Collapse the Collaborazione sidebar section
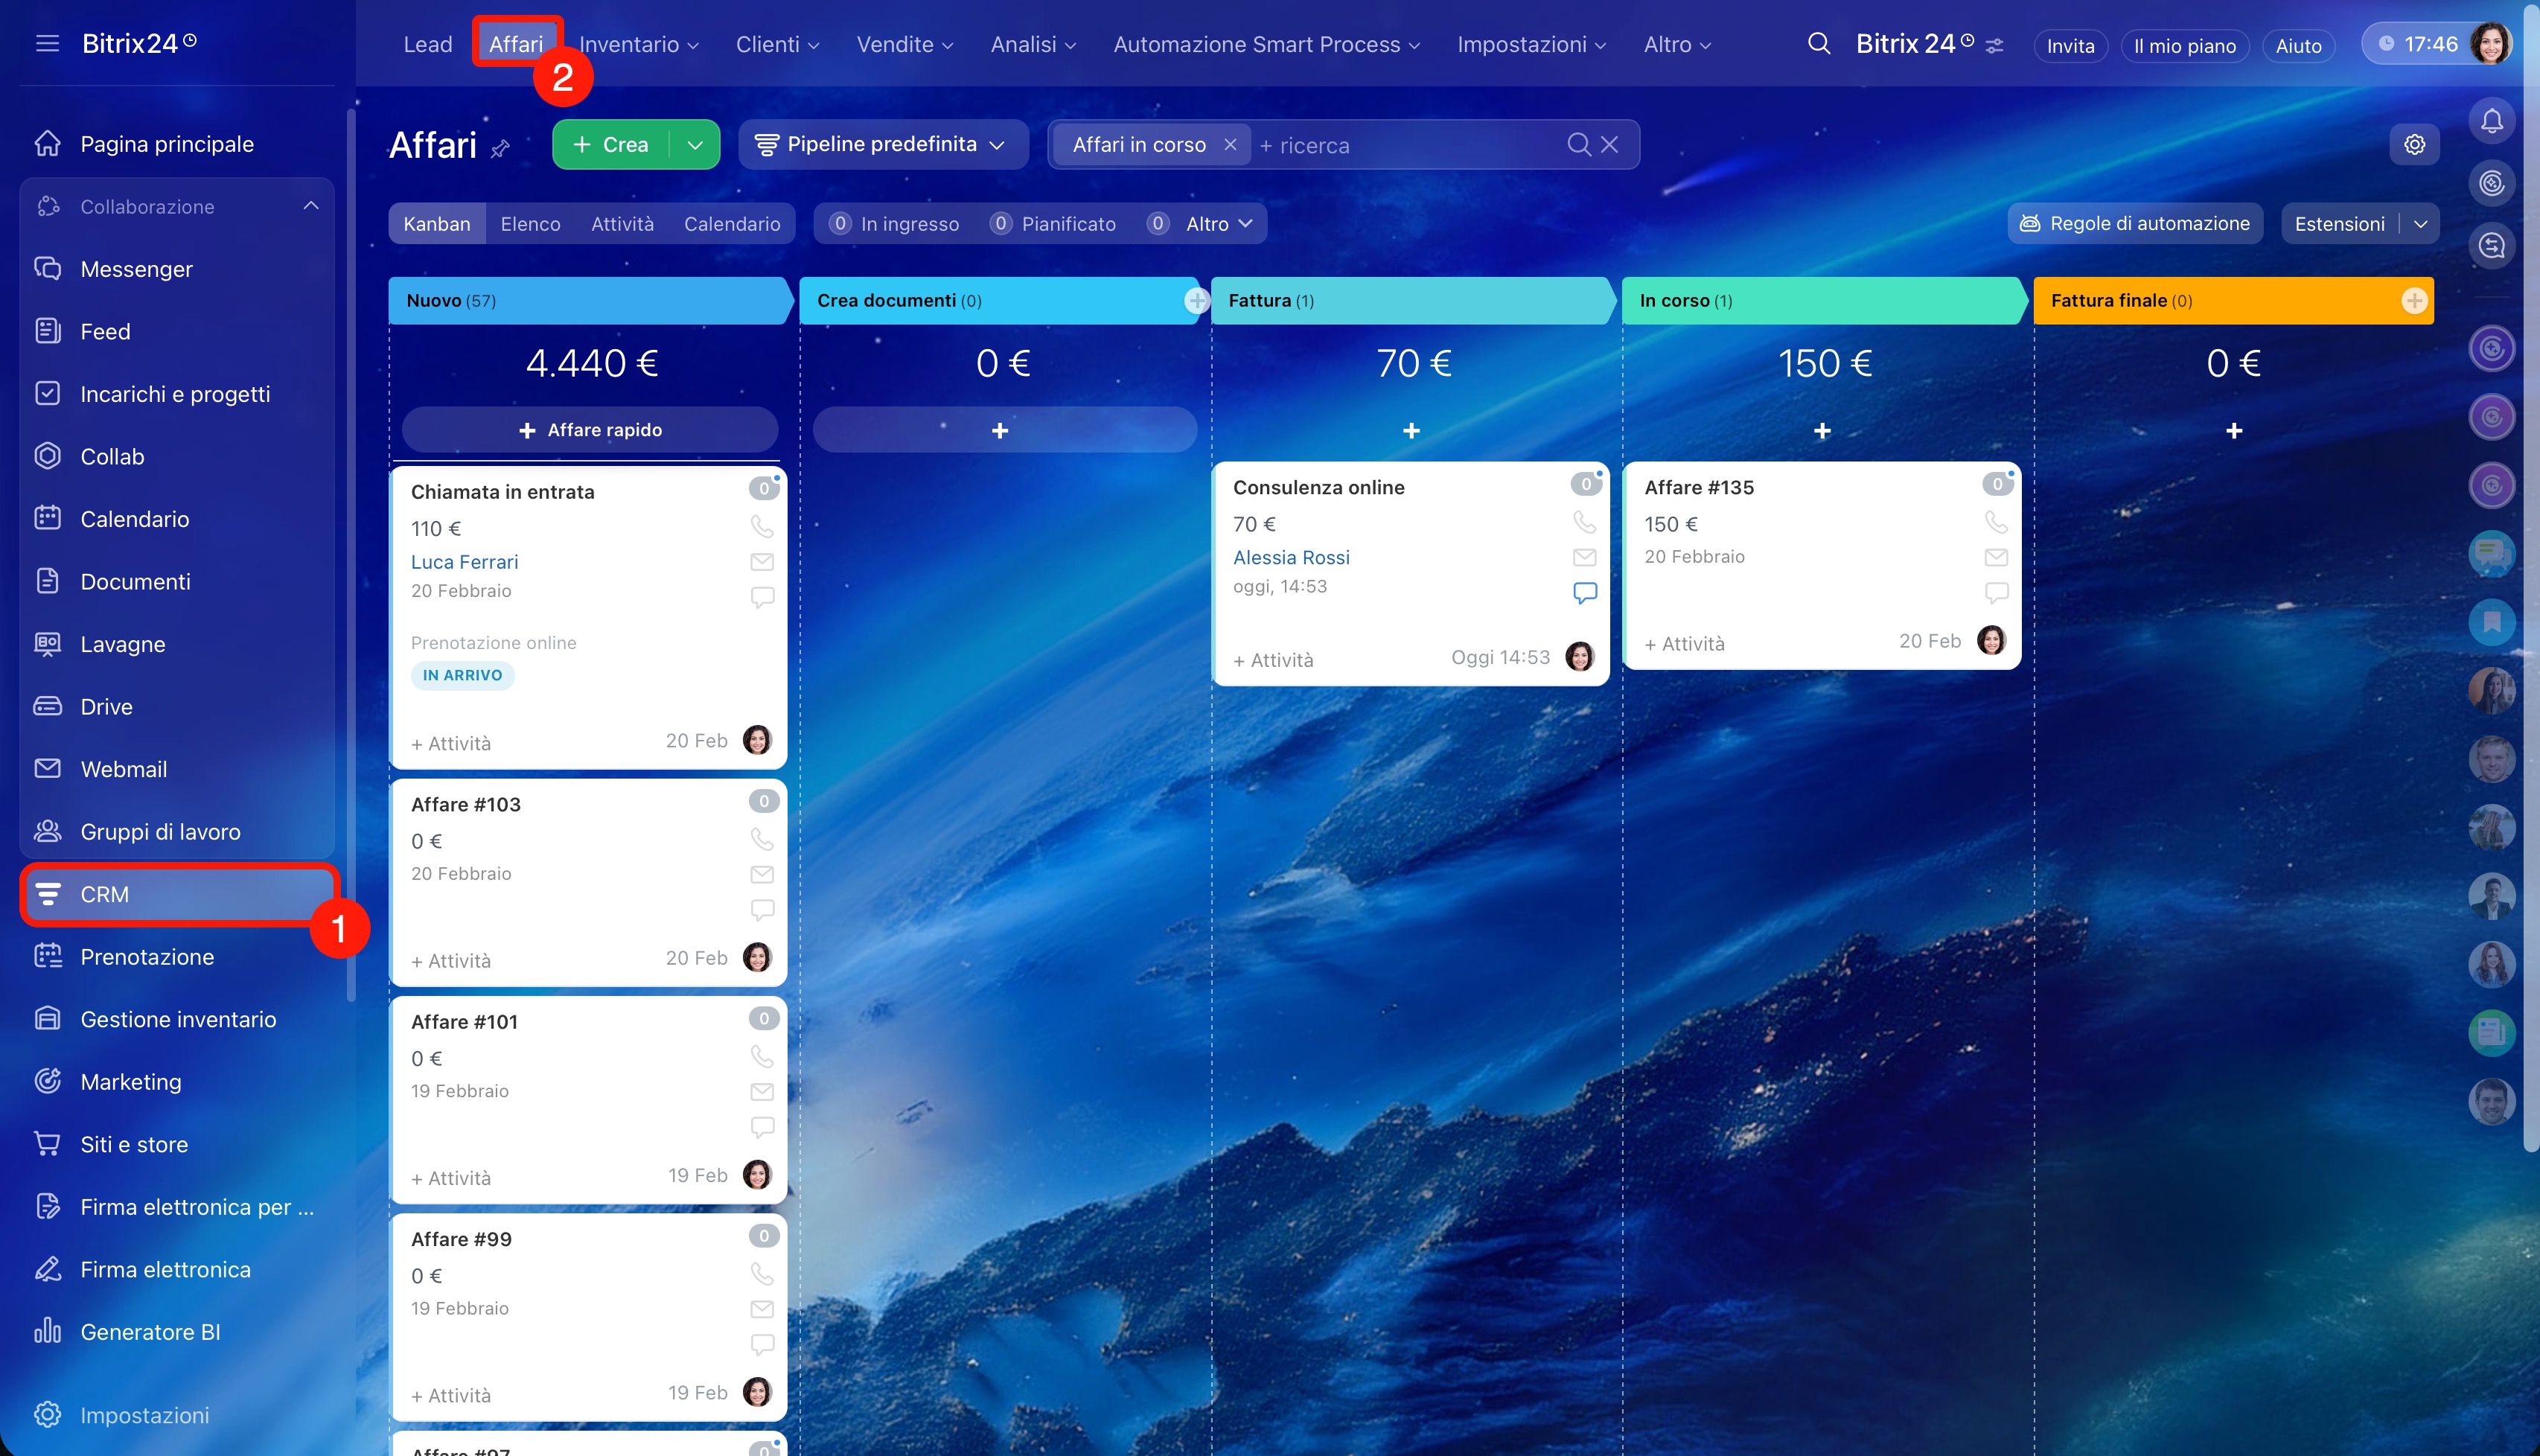Image resolution: width=2540 pixels, height=1456 pixels. 311,206
